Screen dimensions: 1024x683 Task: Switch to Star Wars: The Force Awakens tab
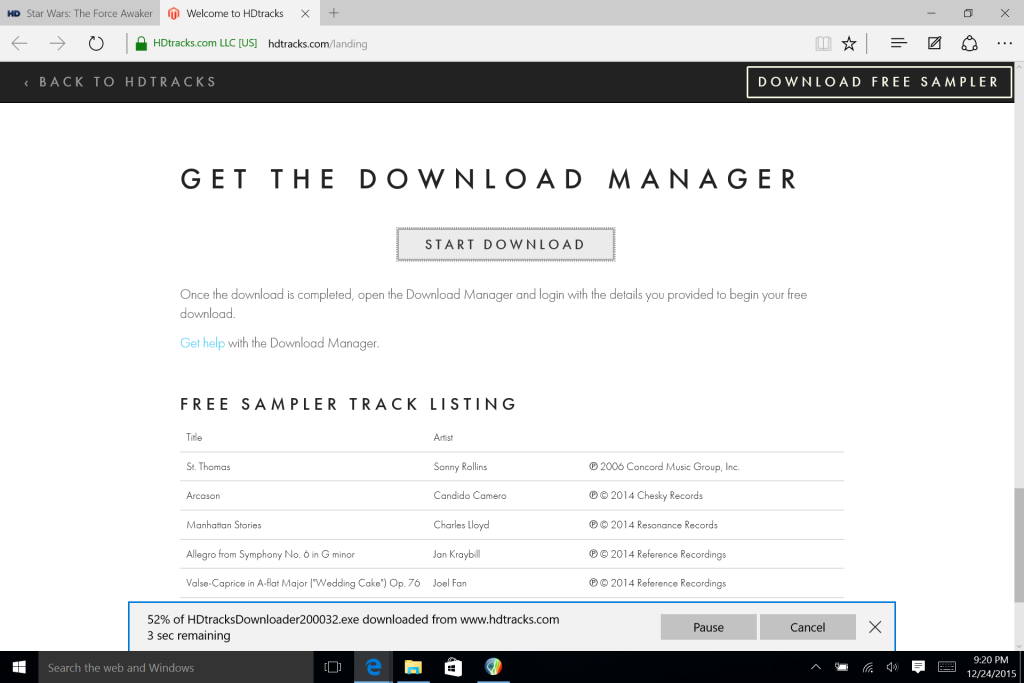[x=80, y=13]
